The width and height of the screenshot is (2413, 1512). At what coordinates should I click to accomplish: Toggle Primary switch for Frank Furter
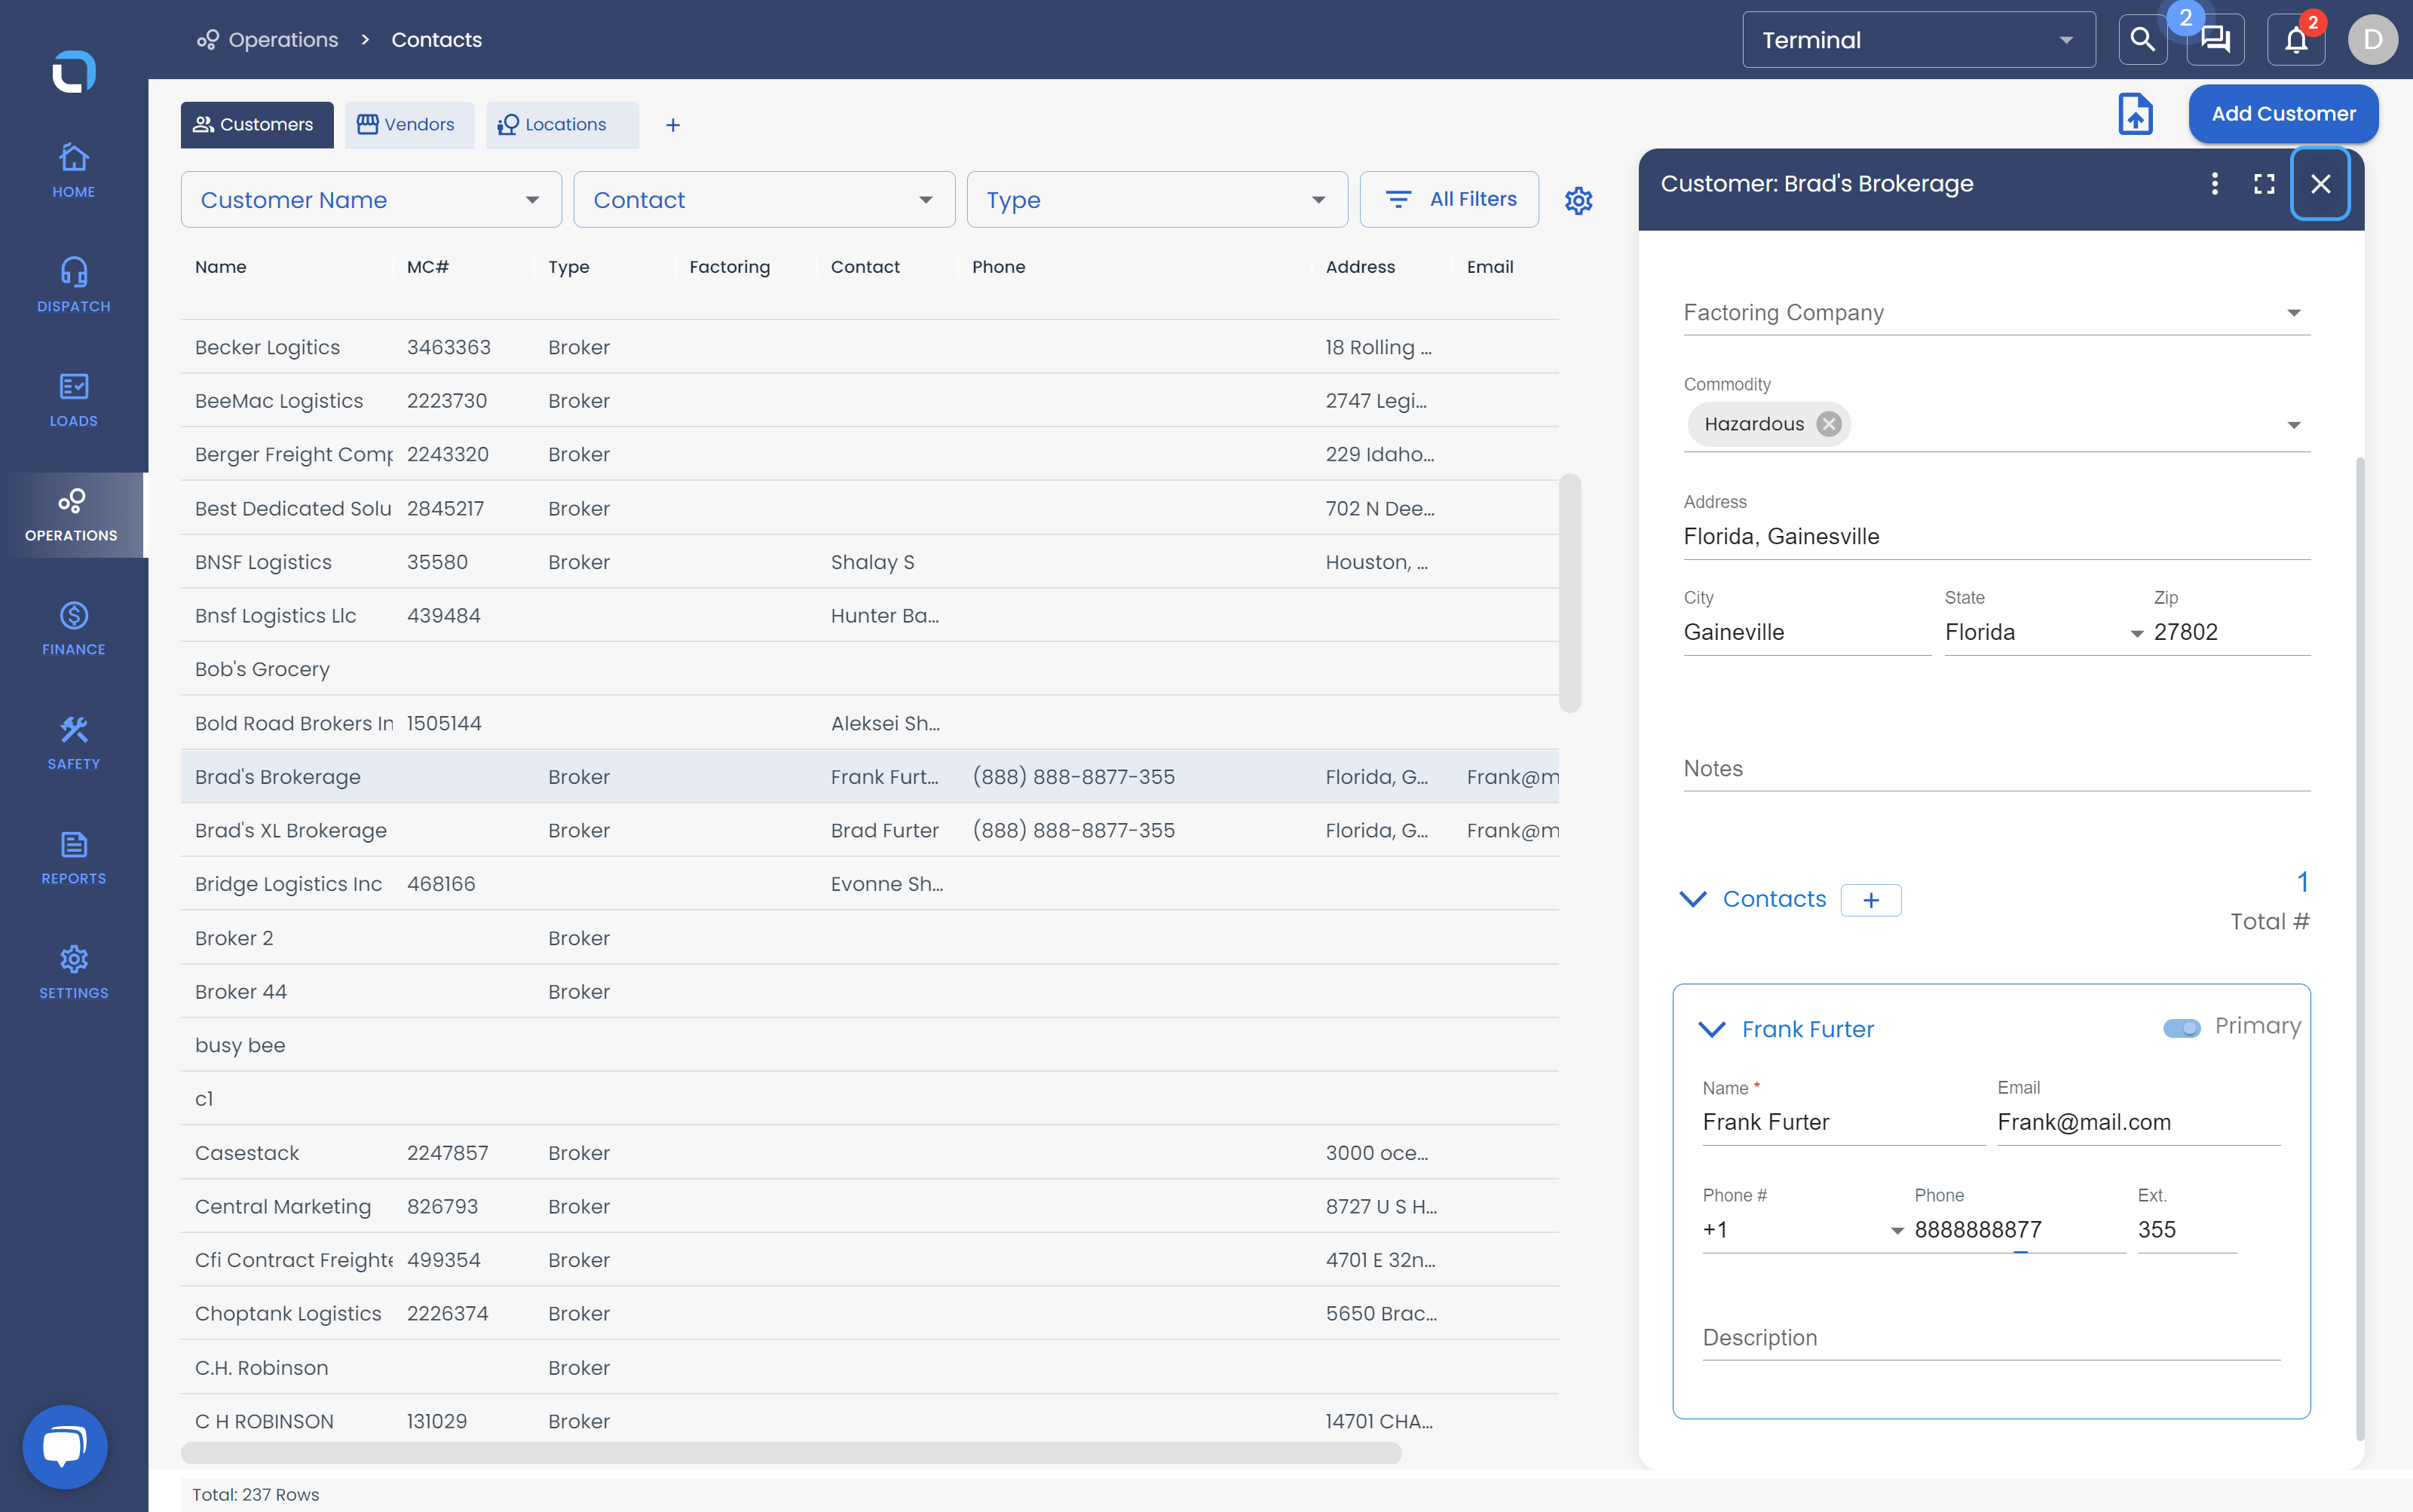[2181, 1028]
